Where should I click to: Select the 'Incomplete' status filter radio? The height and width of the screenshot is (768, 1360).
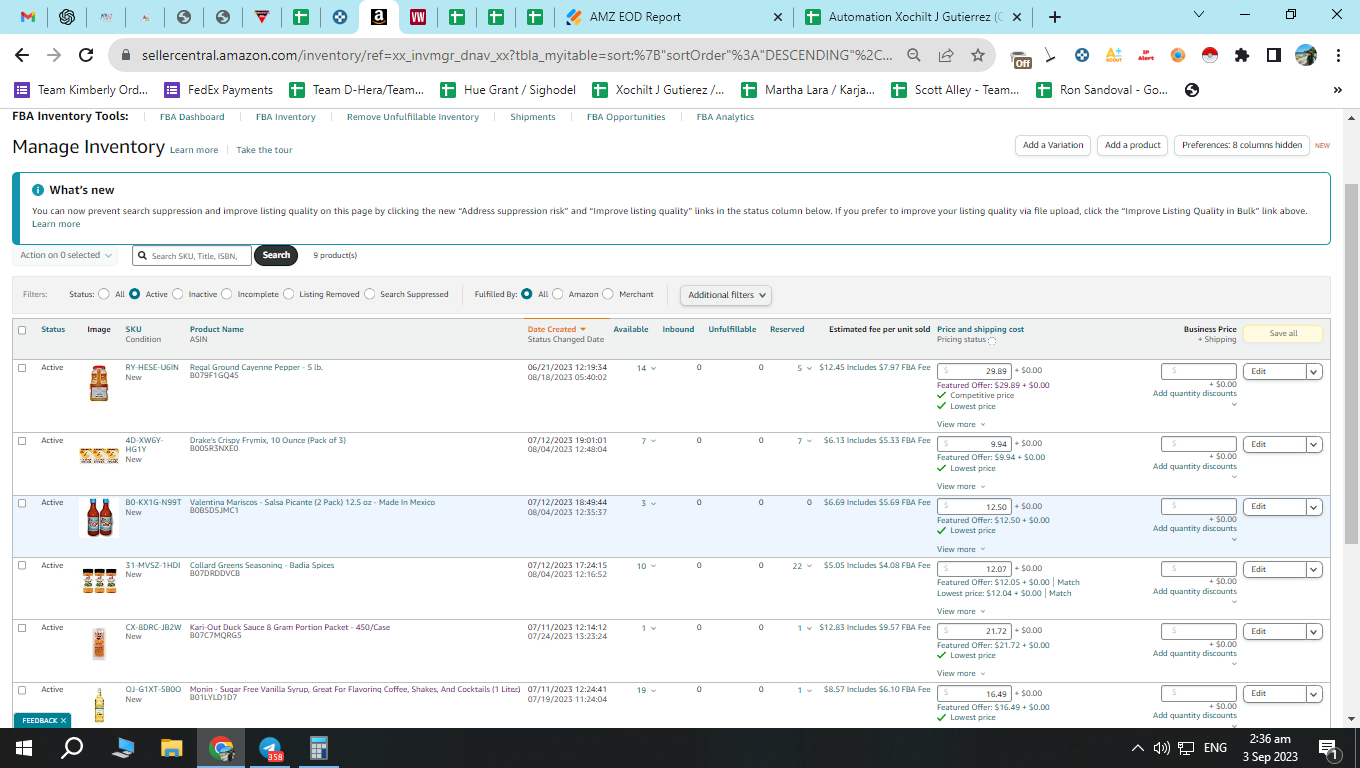click(227, 294)
